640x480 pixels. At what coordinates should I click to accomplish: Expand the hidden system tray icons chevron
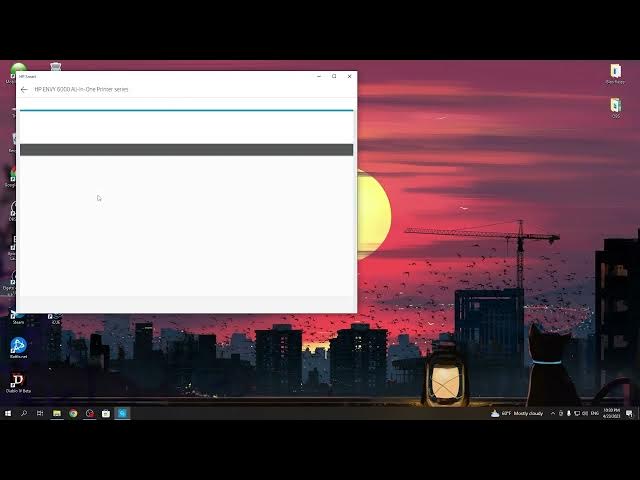(552, 413)
